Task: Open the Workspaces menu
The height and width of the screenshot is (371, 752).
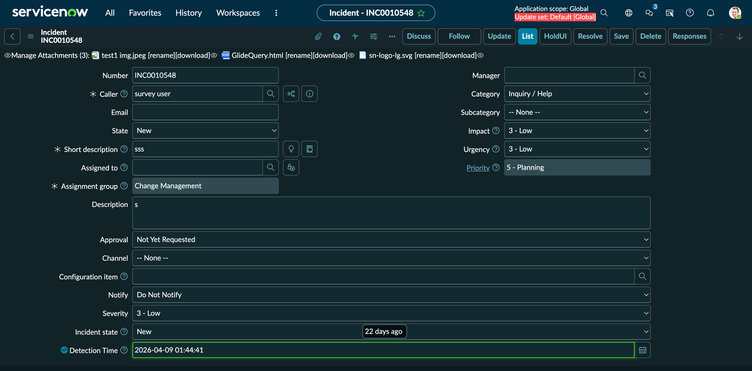Action: [238, 13]
